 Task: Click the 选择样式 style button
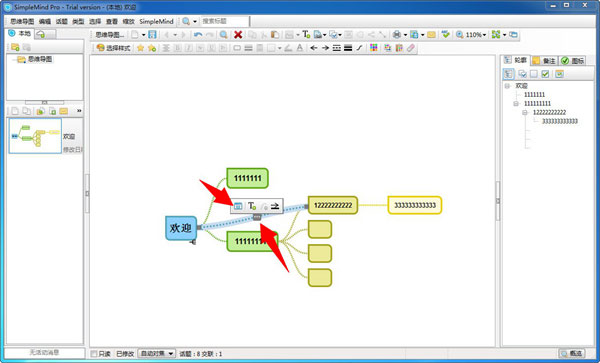coord(113,48)
